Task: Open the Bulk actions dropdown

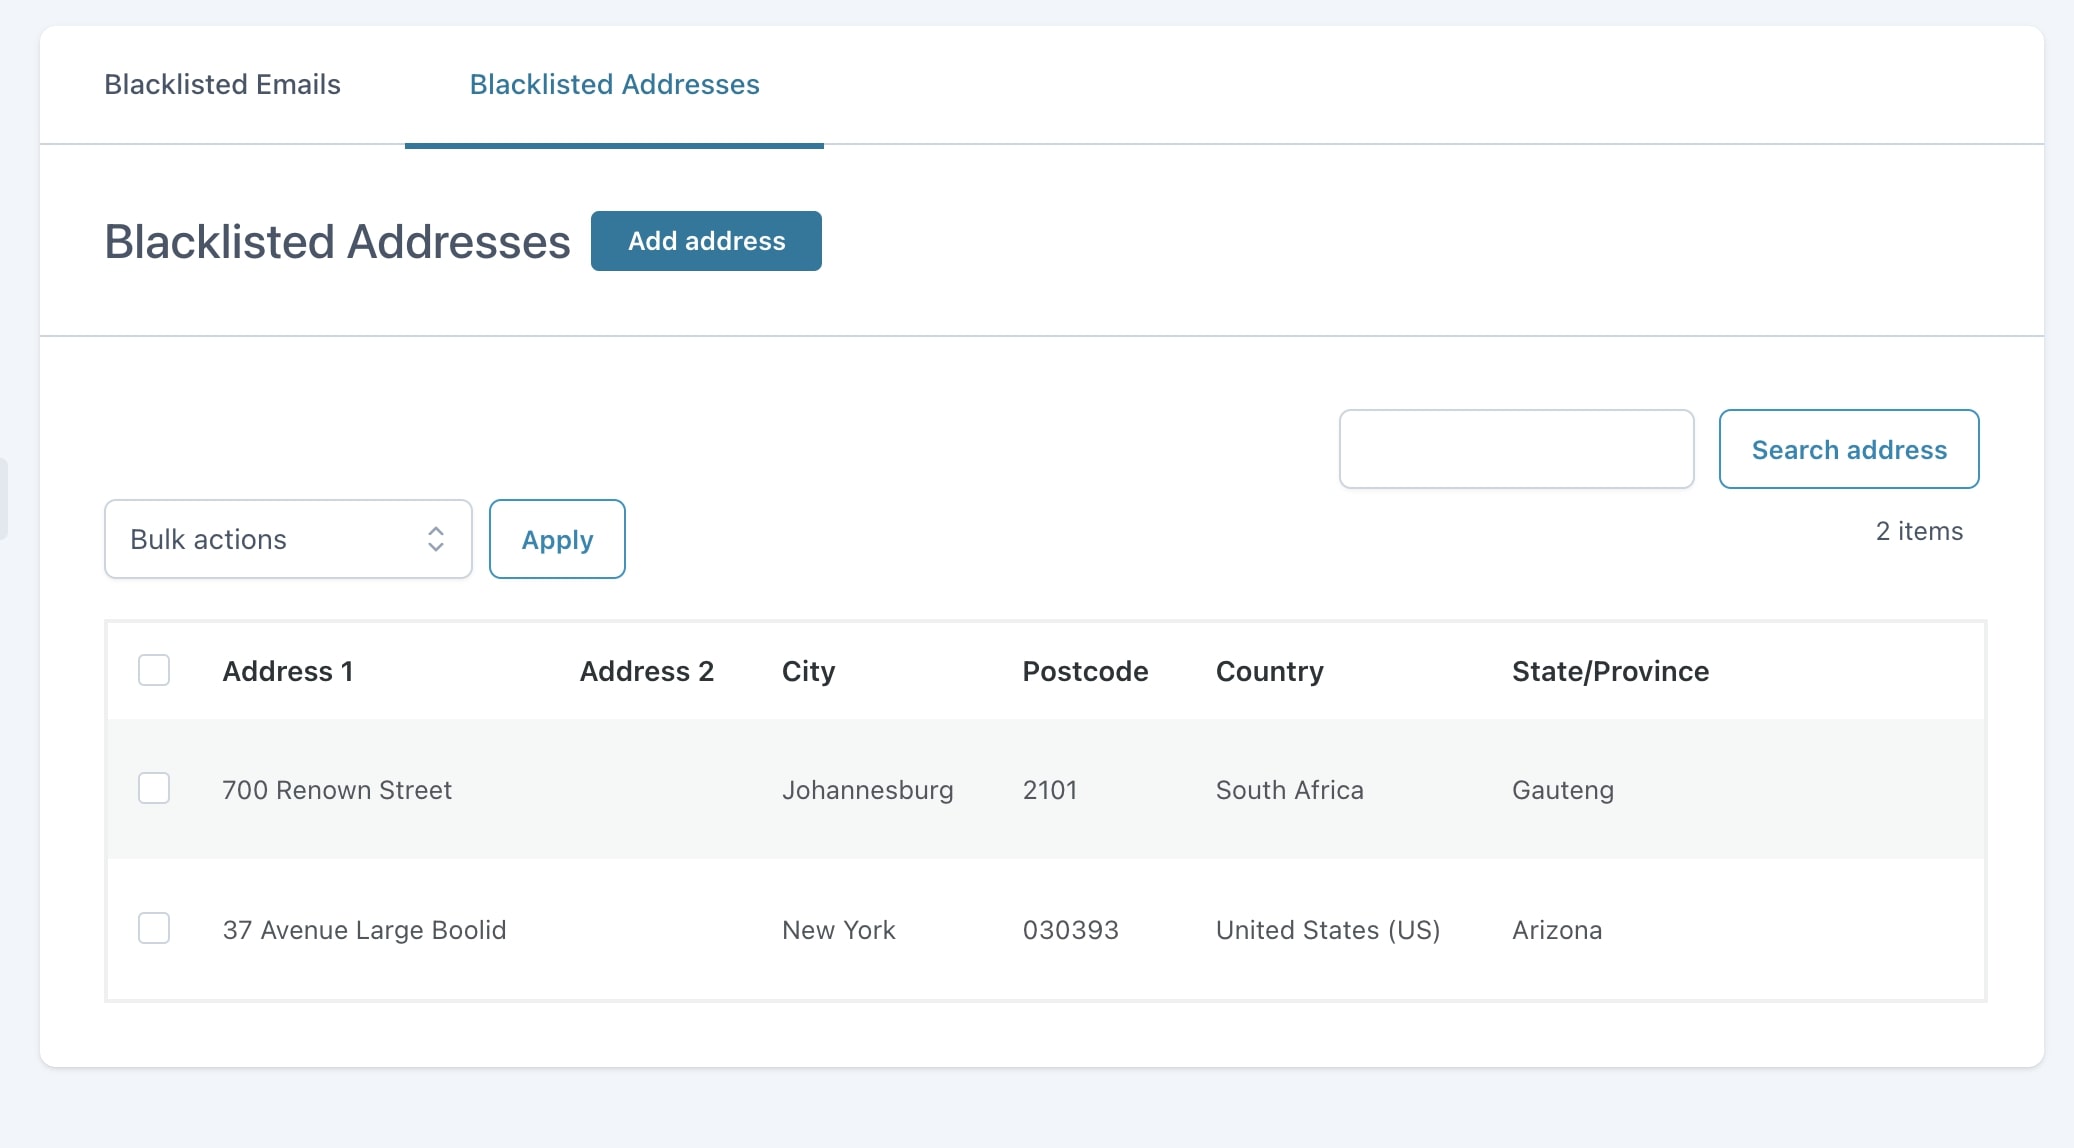Action: 288,539
